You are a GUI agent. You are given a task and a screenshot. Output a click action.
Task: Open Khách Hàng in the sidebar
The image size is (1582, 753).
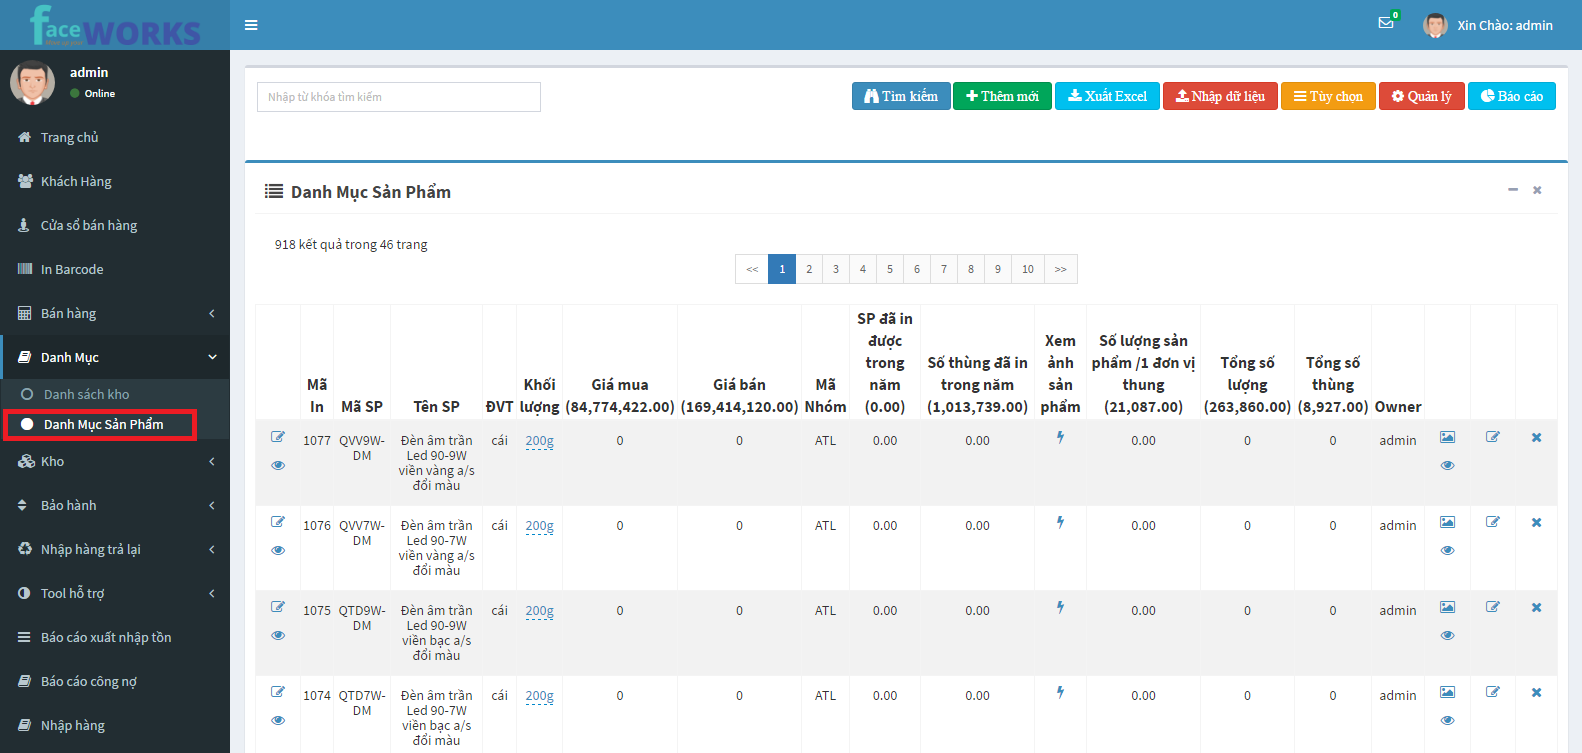pyautogui.click(x=76, y=181)
